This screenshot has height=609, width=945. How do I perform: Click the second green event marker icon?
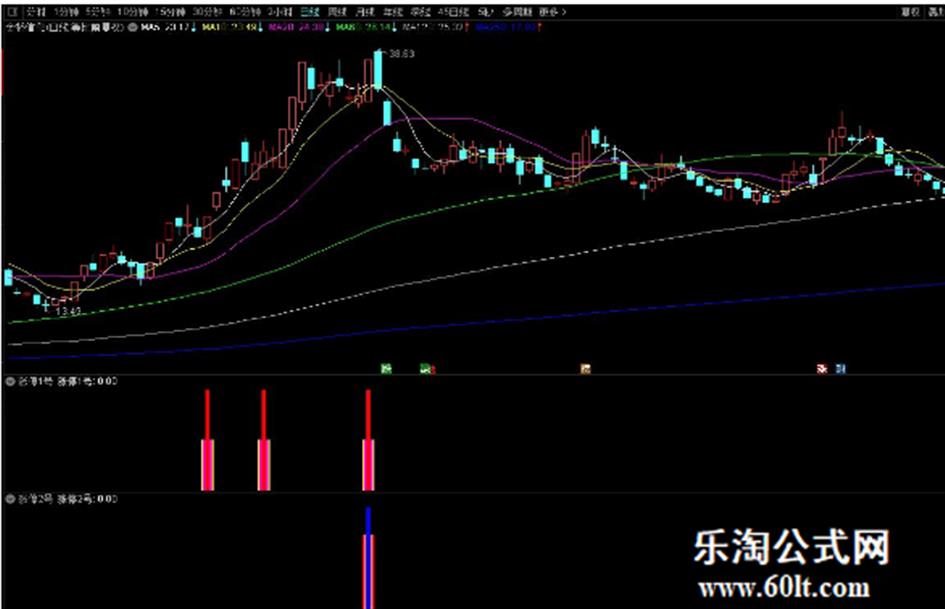click(425, 368)
